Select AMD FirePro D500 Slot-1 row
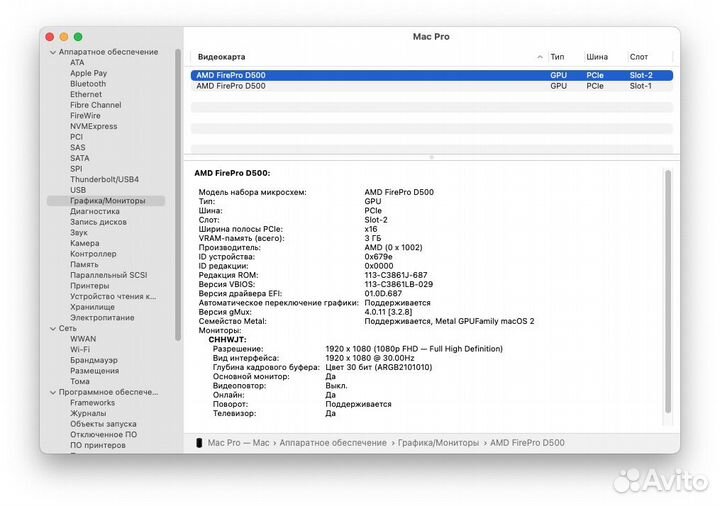Viewport: 720px width, 506px height. [432, 86]
